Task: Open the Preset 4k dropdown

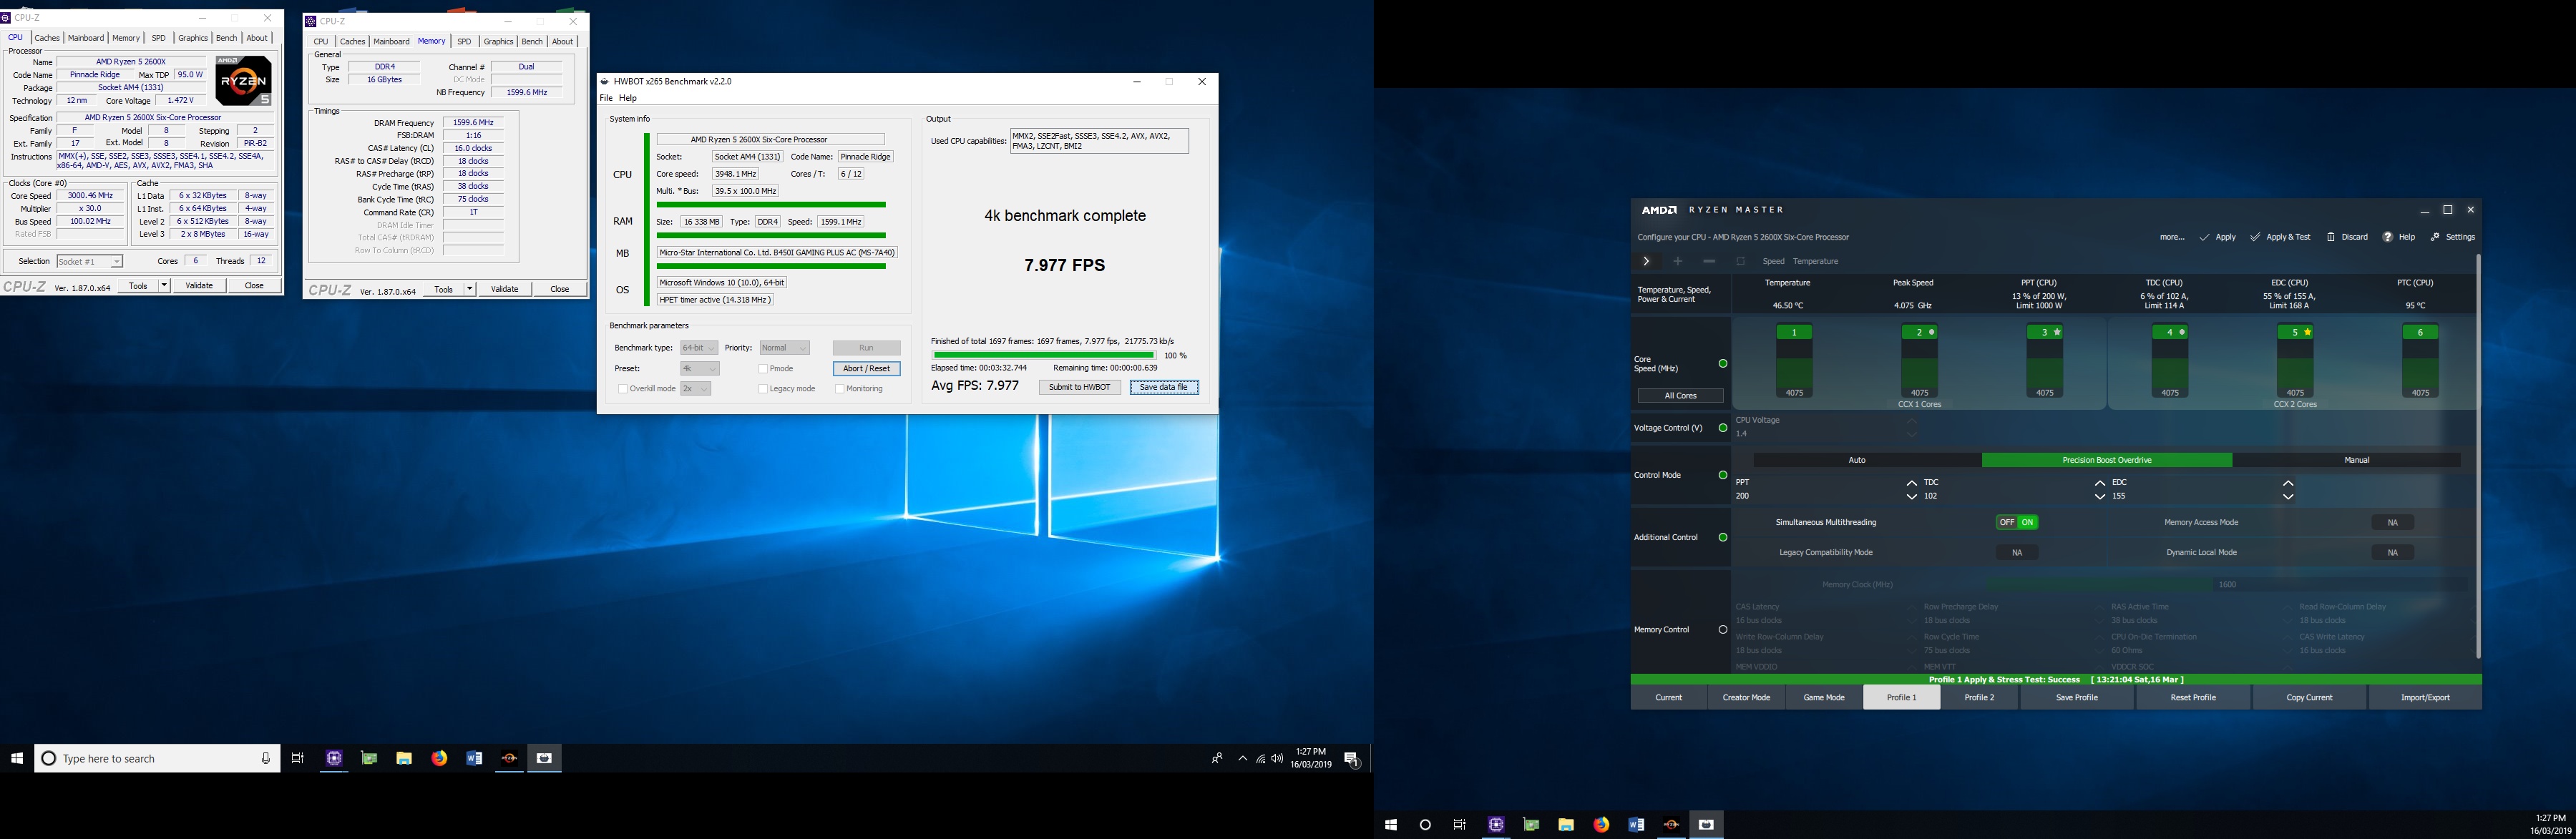Action: (699, 369)
